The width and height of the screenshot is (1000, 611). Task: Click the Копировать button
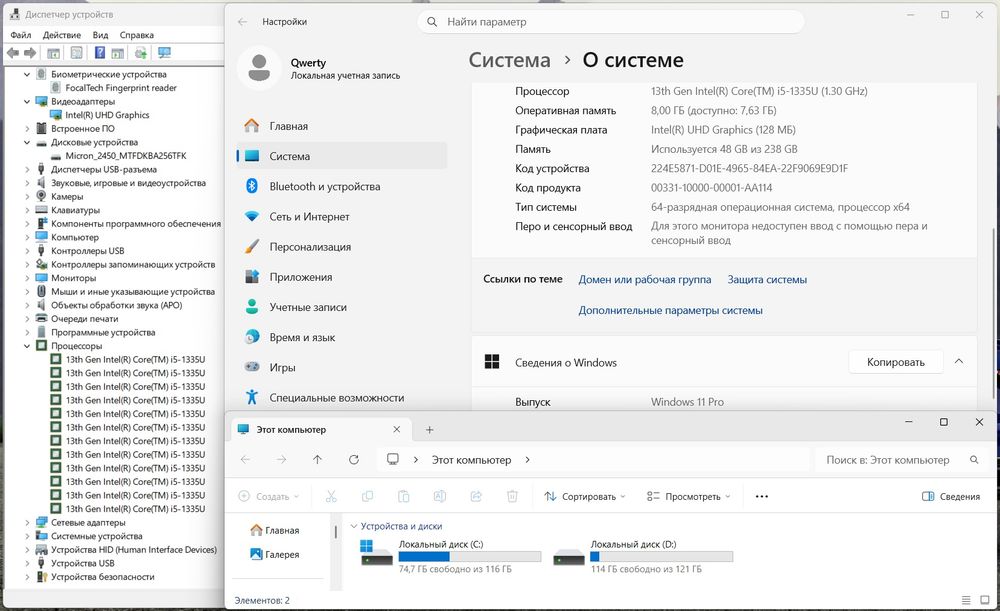(895, 362)
